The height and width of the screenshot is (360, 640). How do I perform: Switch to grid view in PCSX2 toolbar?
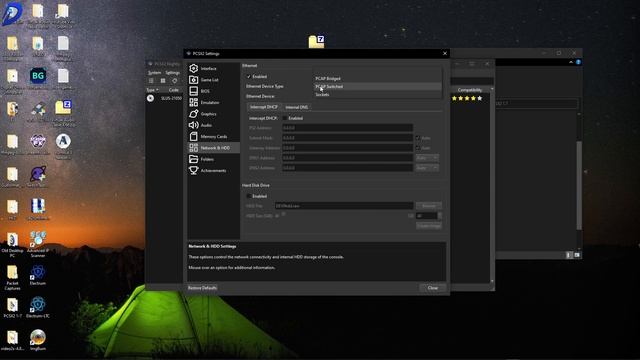pyautogui.click(x=163, y=81)
